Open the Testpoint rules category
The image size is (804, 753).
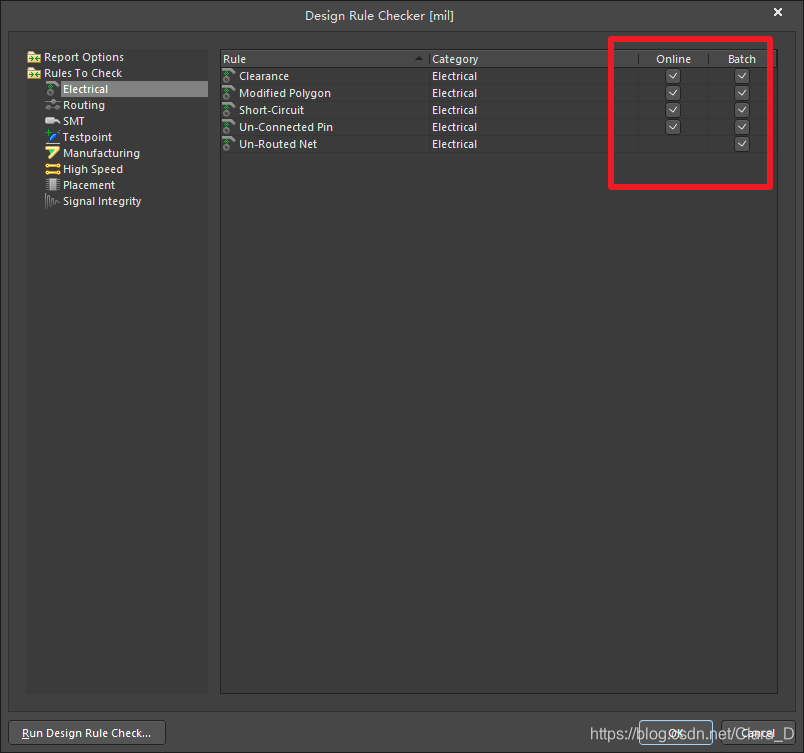pos(54,137)
